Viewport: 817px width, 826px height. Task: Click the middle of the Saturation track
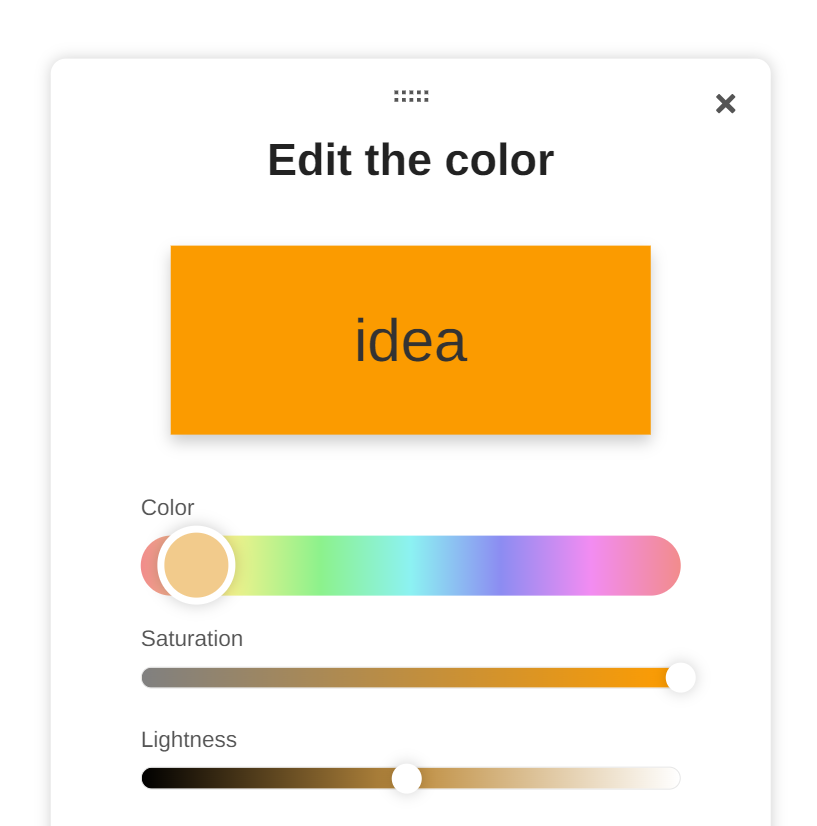coord(410,677)
